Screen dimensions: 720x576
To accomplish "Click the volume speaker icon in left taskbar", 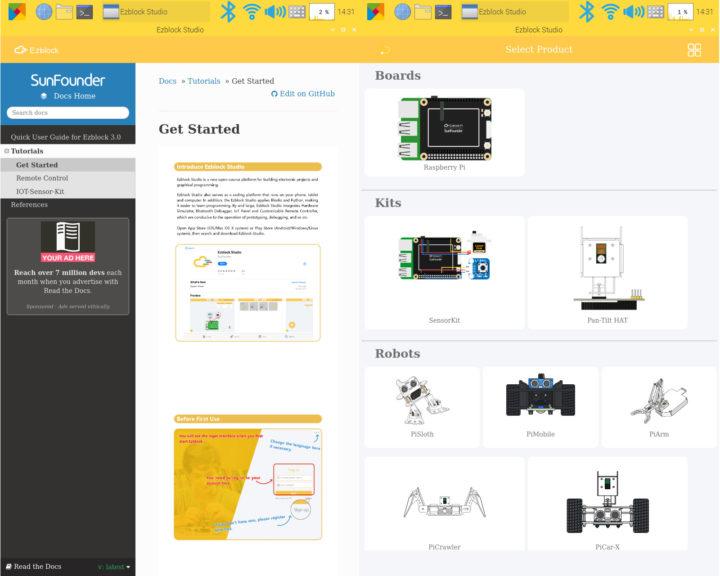I will coord(275,11).
